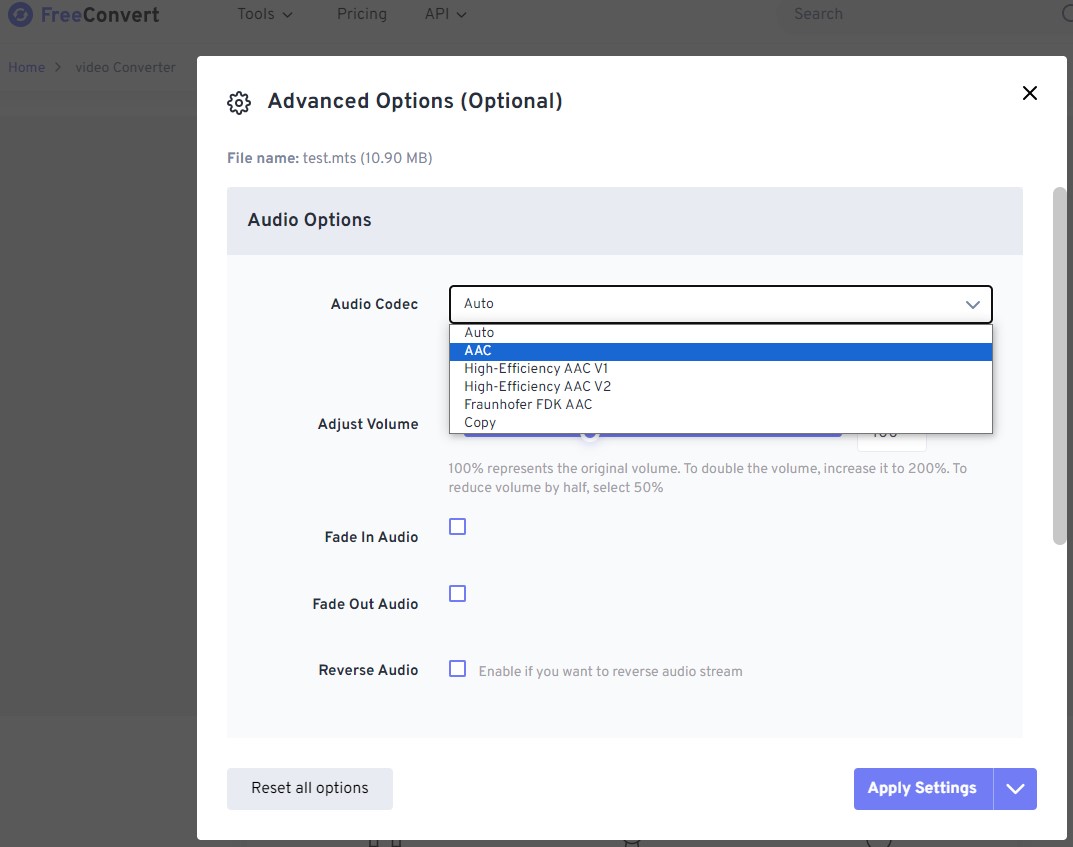Screen dimensions: 1073x847
Task: Click the Audio Options header text
Action: point(309,220)
